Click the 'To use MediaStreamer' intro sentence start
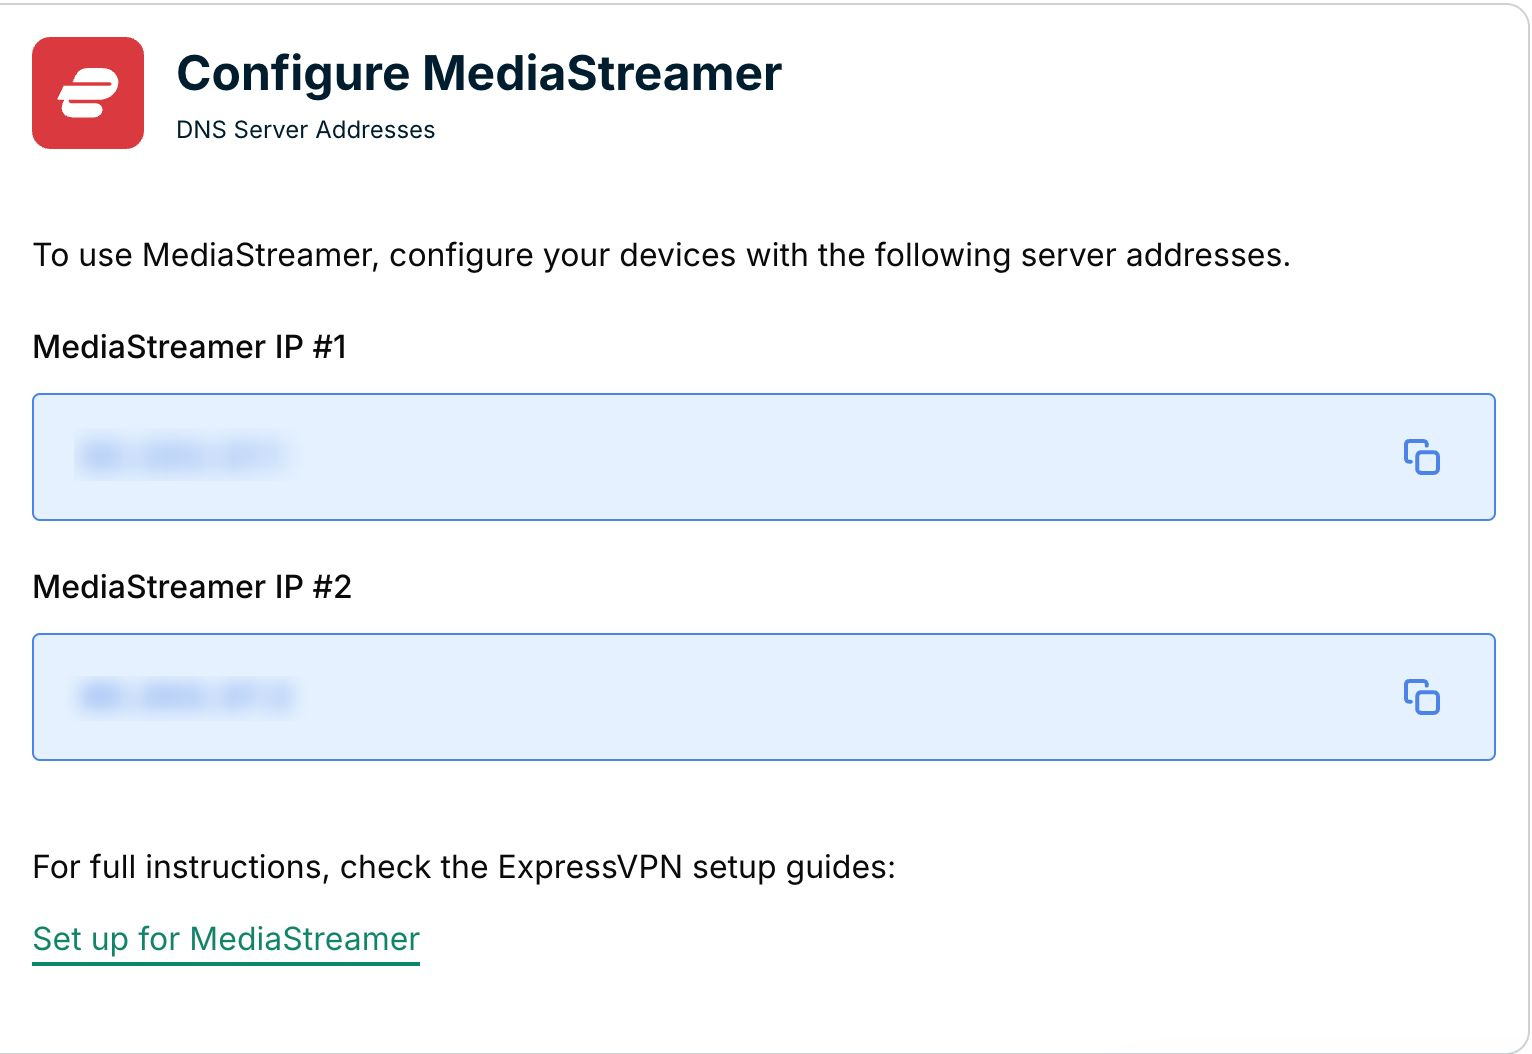This screenshot has width=1532, height=1054. click(x=205, y=255)
